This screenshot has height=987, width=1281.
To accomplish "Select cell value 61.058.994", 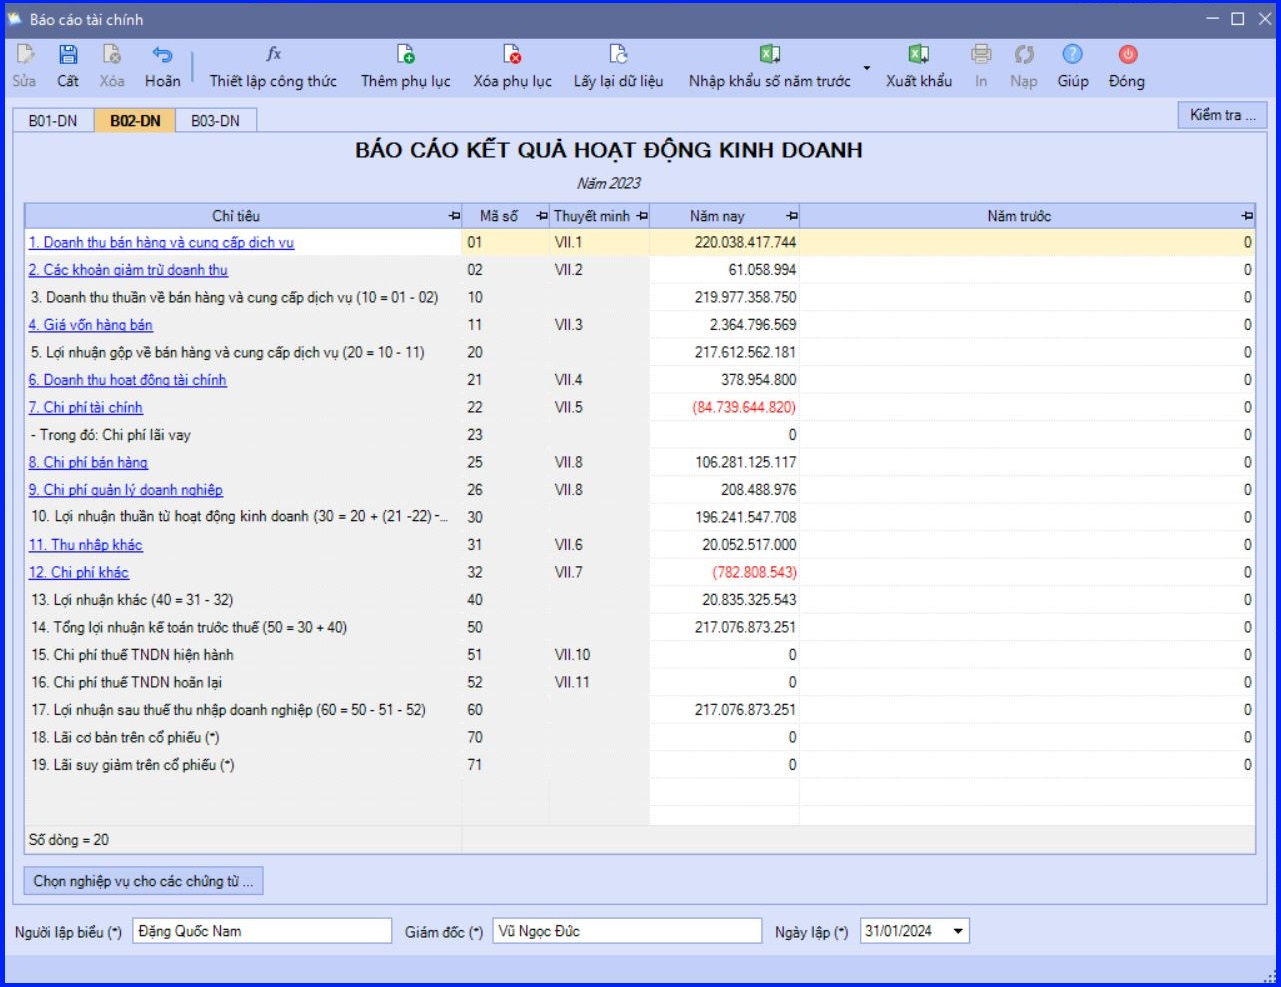I will (x=762, y=270).
